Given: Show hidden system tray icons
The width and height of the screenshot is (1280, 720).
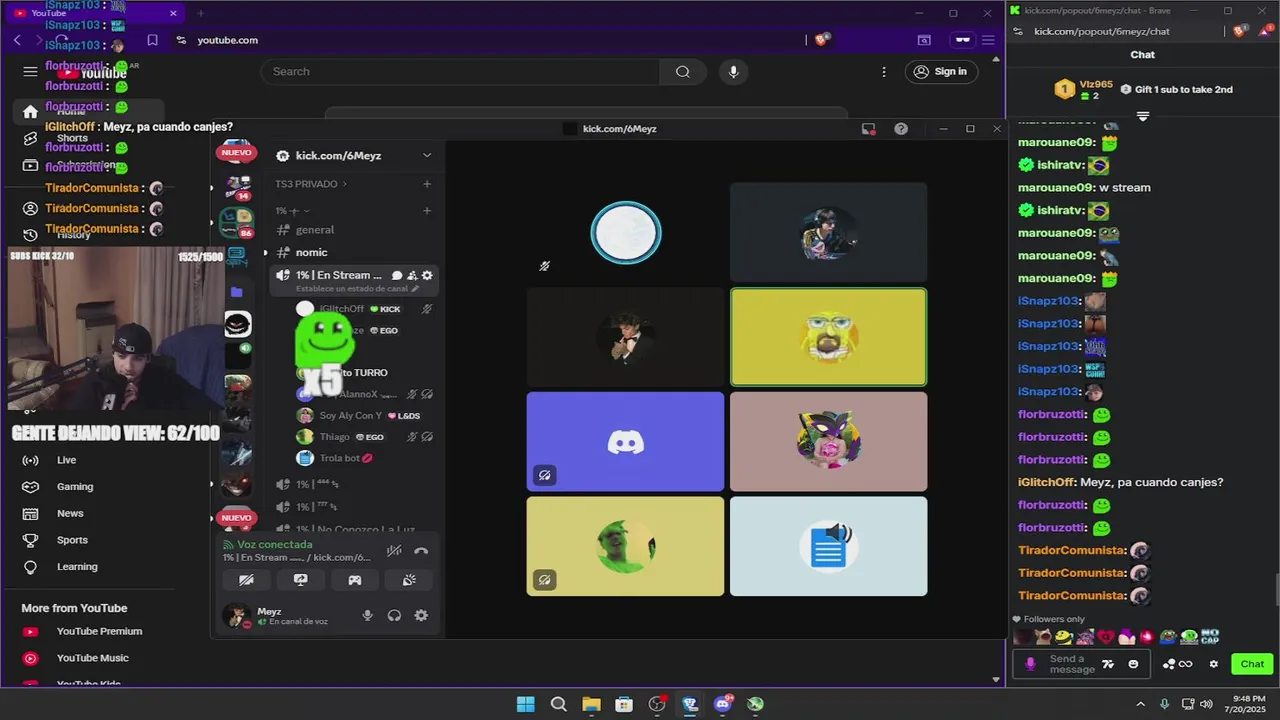Looking at the screenshot, I should point(1140,704).
